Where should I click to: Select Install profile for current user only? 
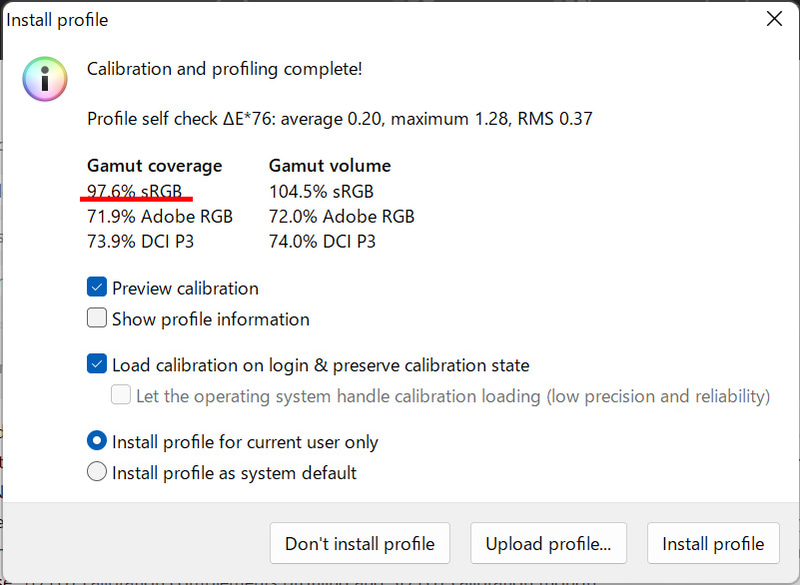point(96,441)
